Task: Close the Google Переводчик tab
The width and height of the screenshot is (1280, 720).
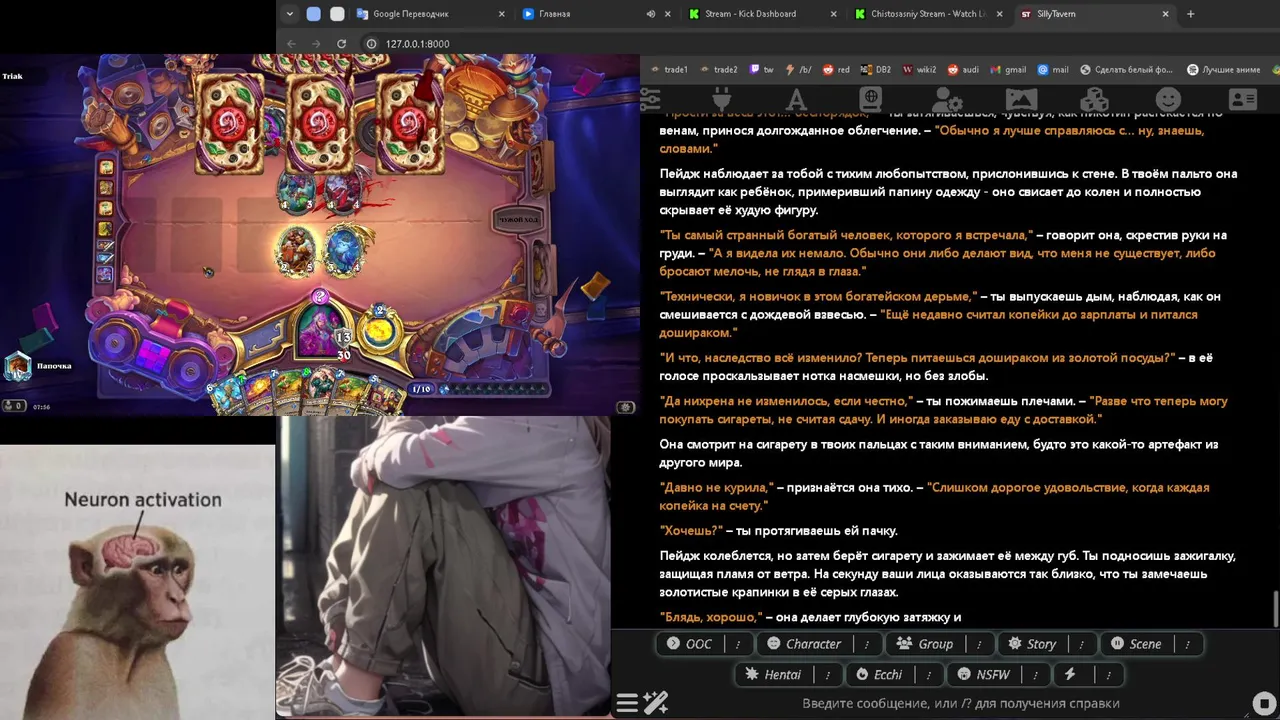Action: pos(500,14)
